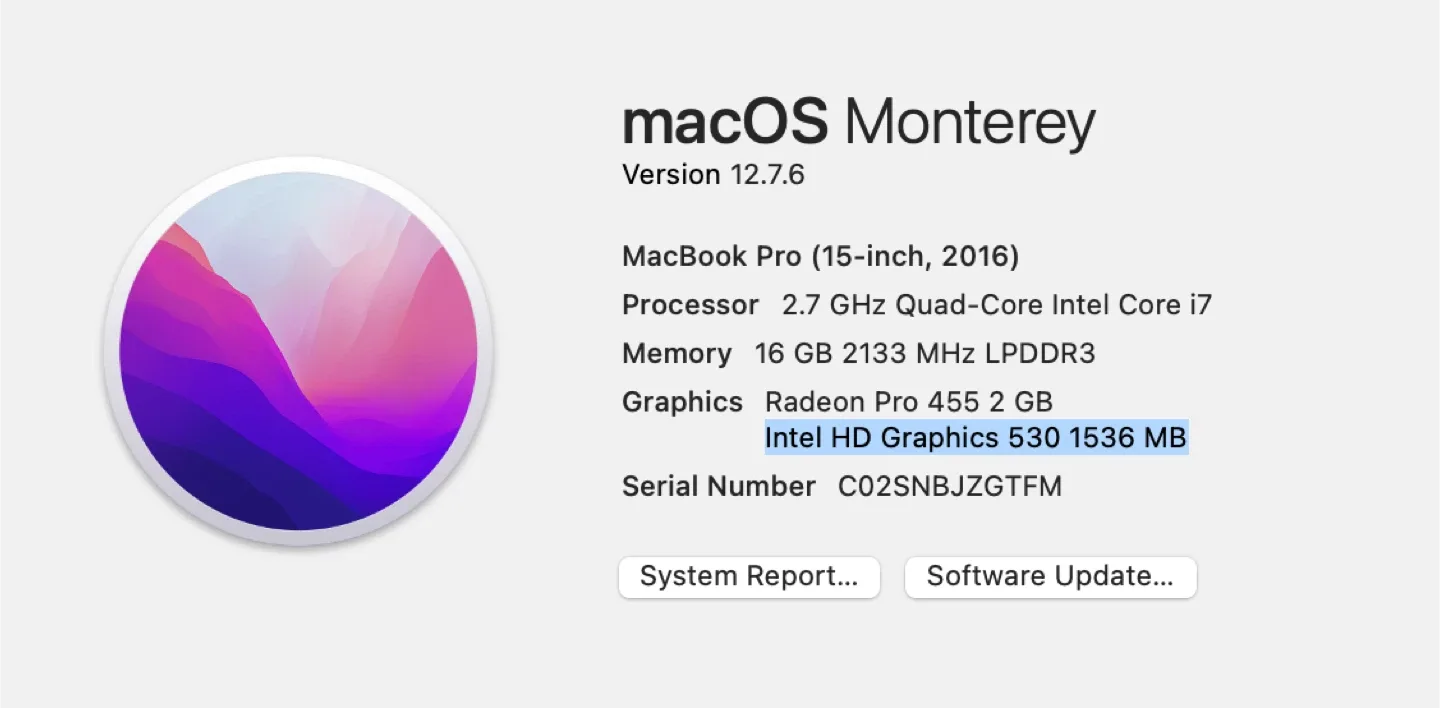Click the highlighted Intel HD Graphics 530 text
The width and height of the screenshot is (1440, 708).
coord(975,437)
